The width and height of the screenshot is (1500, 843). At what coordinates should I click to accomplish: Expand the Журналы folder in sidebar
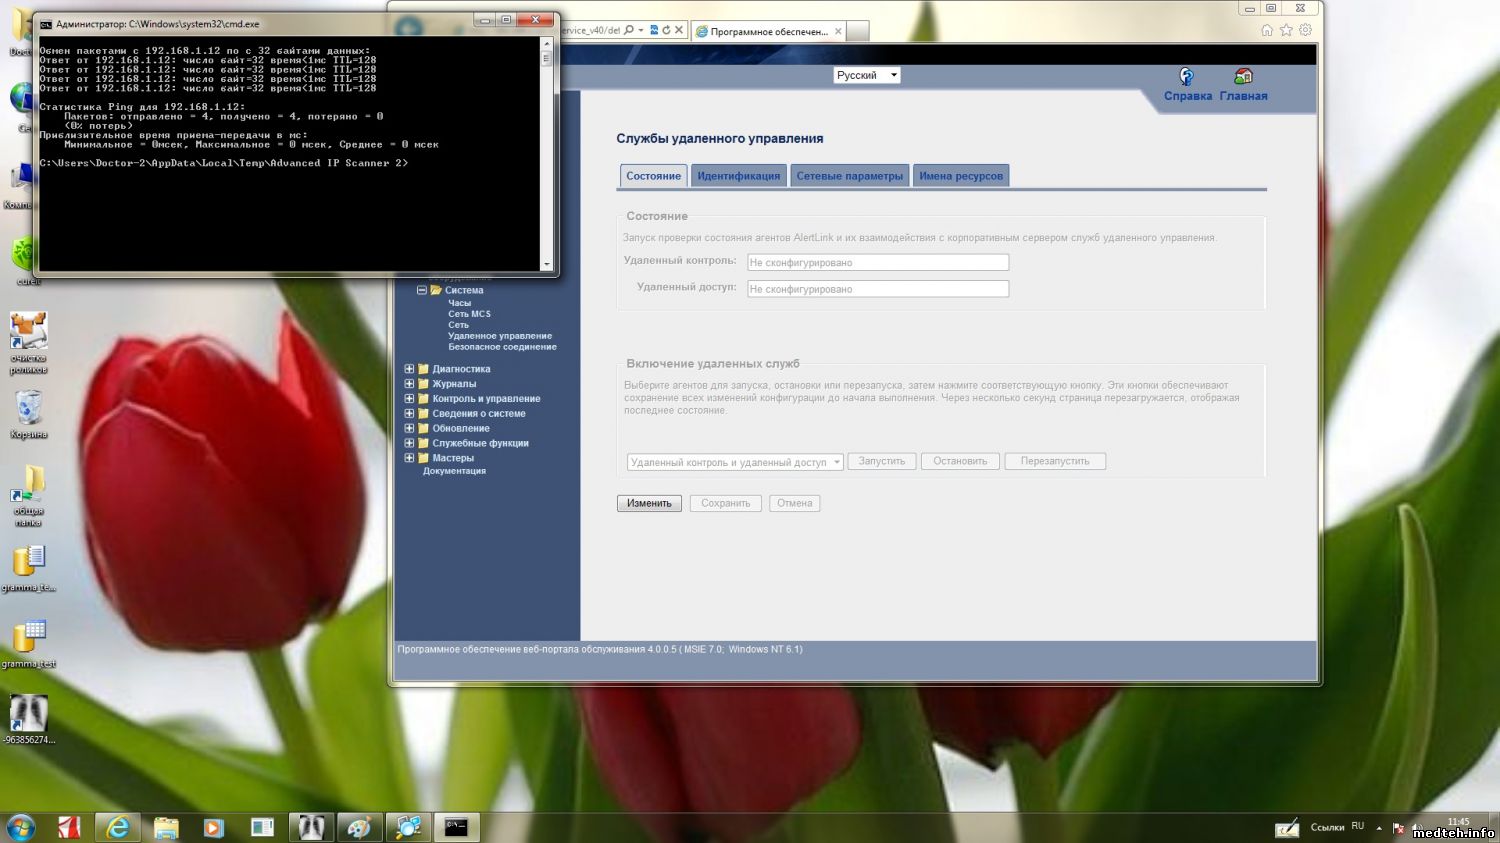point(409,384)
